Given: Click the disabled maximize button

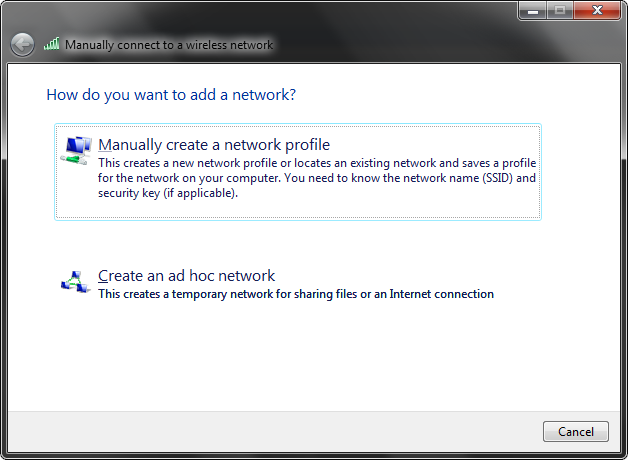Looking at the screenshot, I should 560,10.
